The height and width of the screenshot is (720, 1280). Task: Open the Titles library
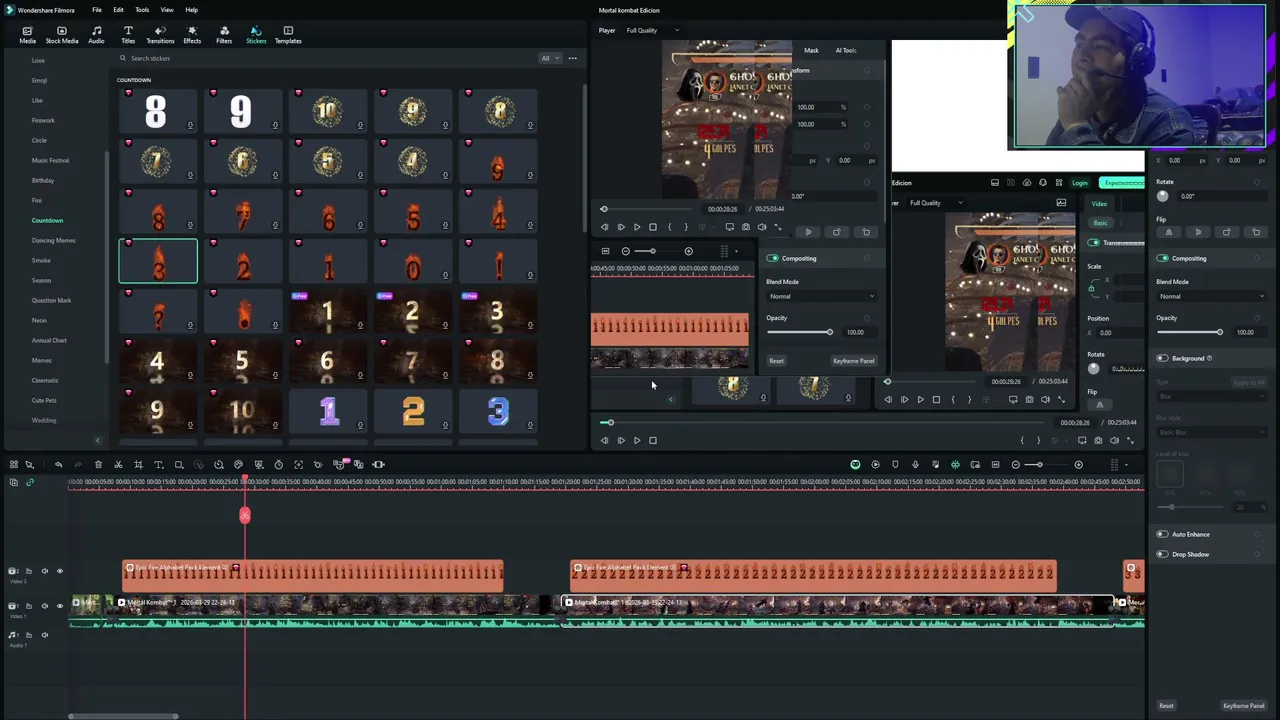pos(128,35)
